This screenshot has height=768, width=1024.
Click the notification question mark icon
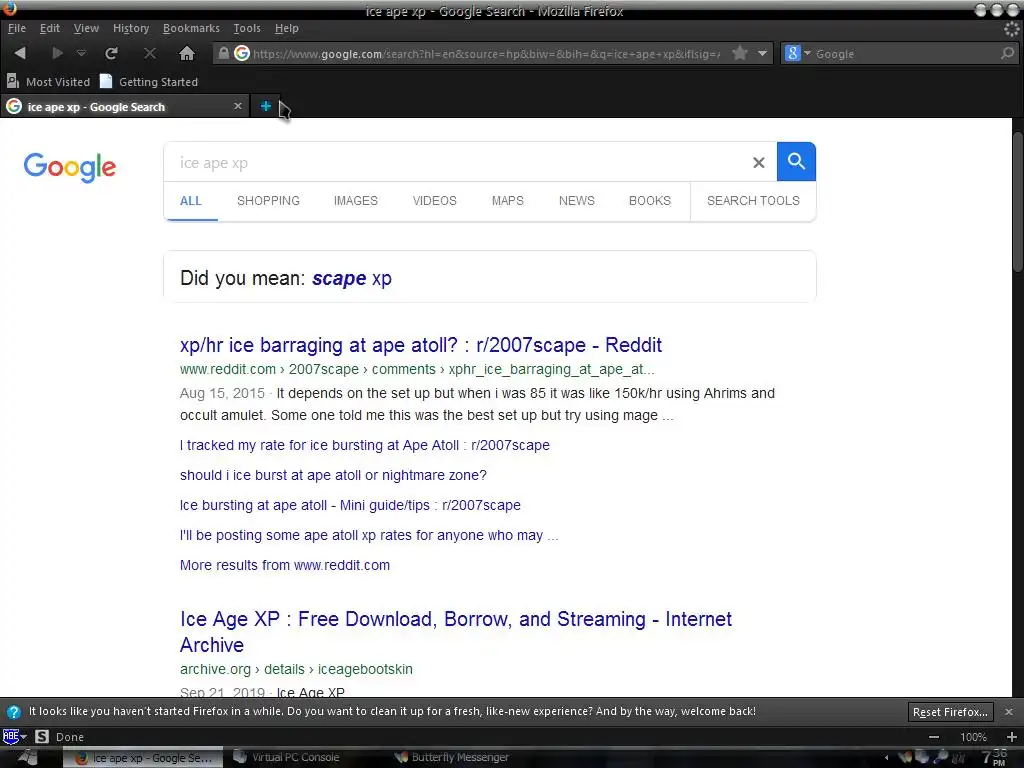coord(14,712)
